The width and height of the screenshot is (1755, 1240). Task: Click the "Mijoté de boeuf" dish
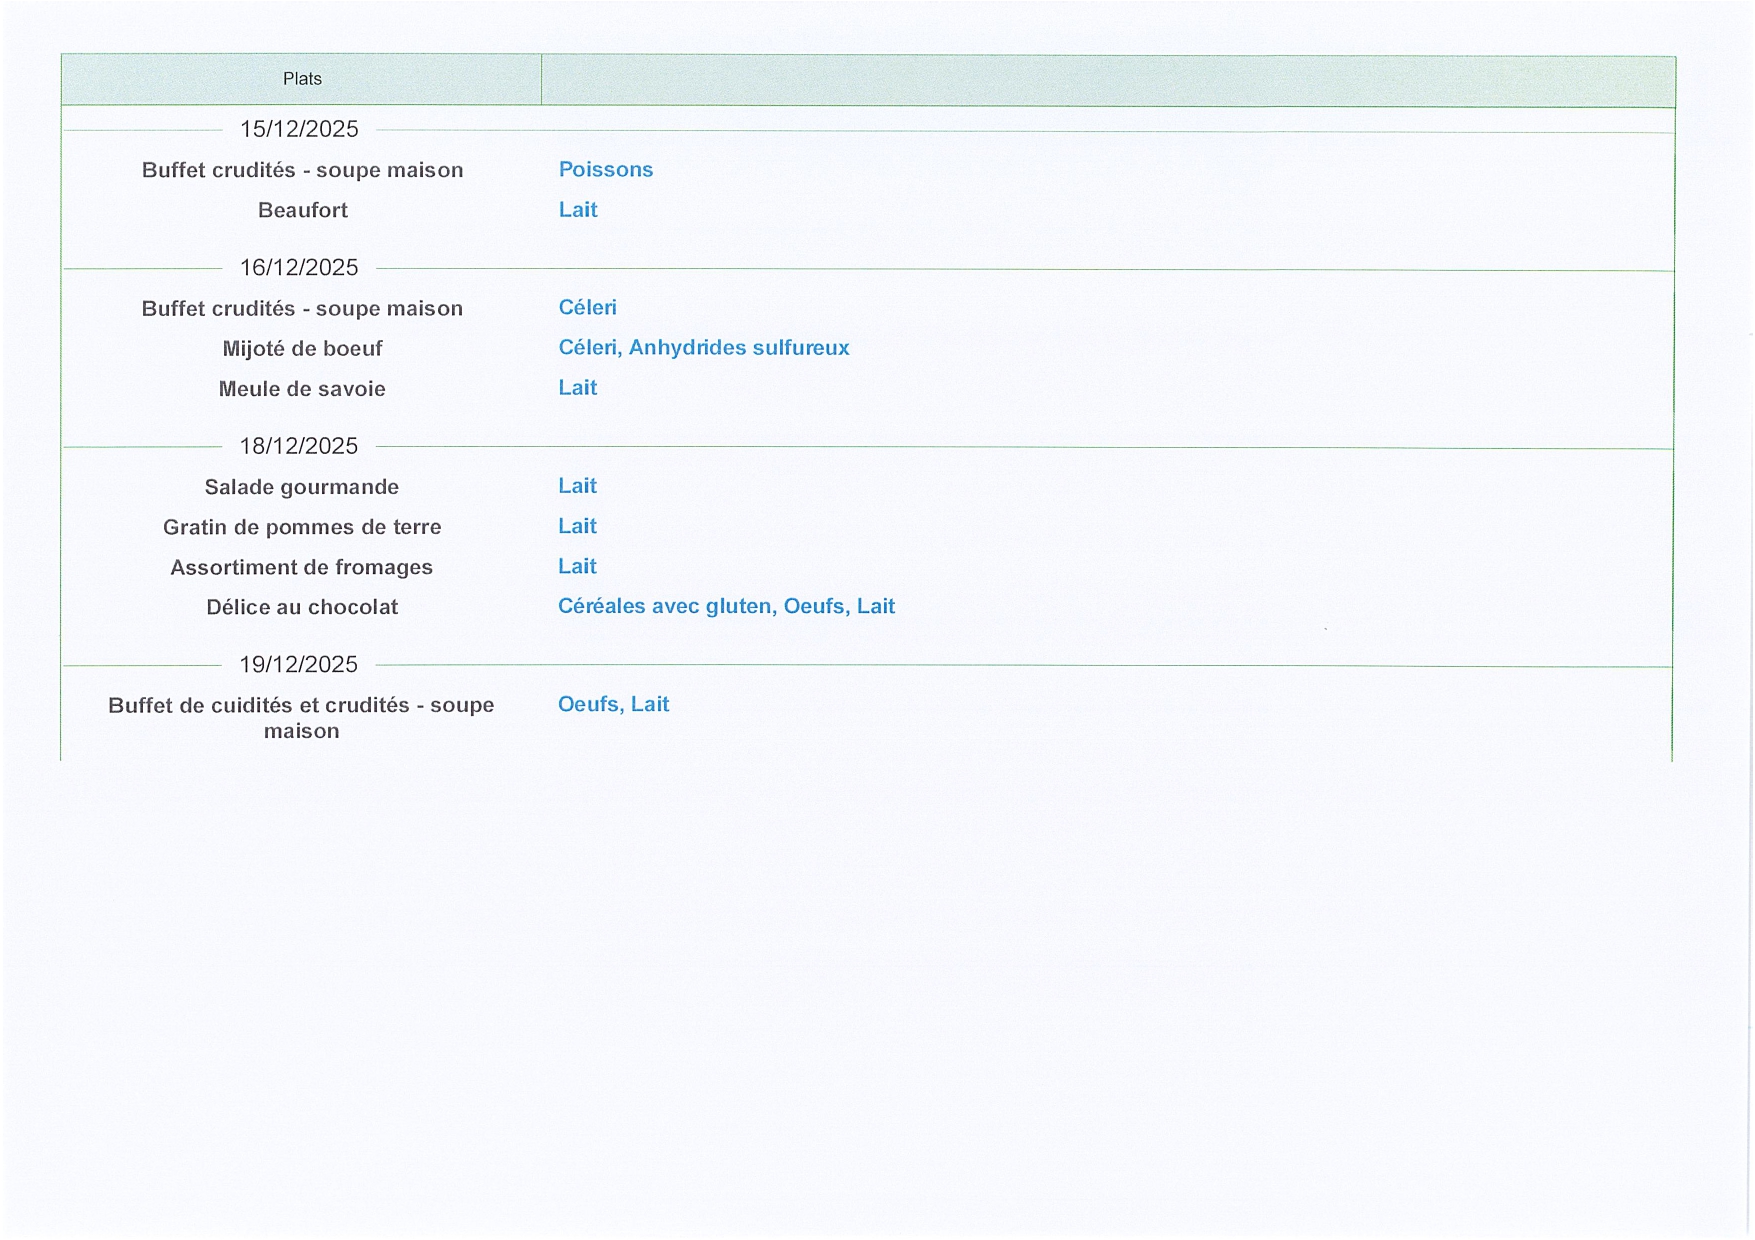[x=302, y=348]
